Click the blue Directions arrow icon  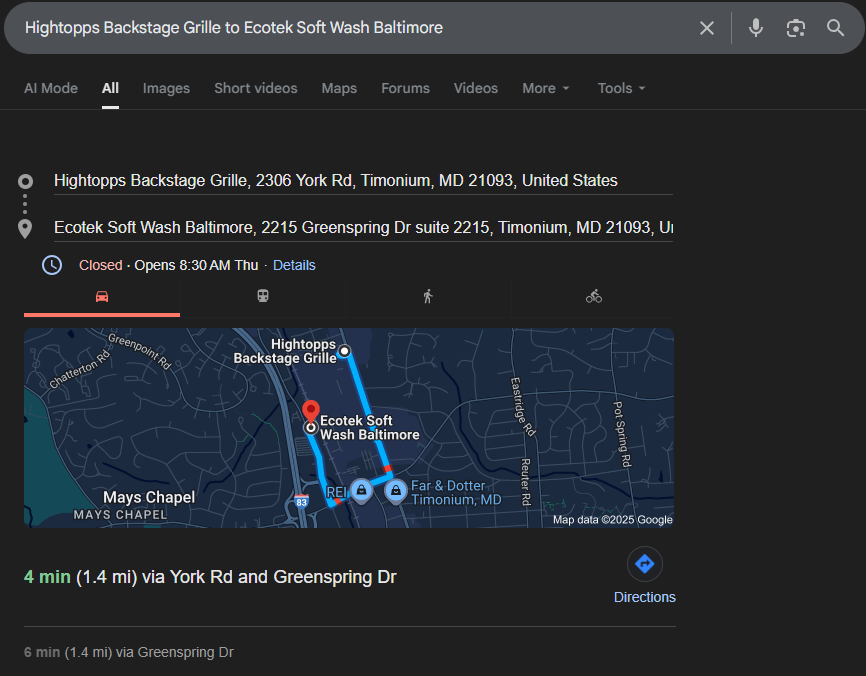click(644, 565)
